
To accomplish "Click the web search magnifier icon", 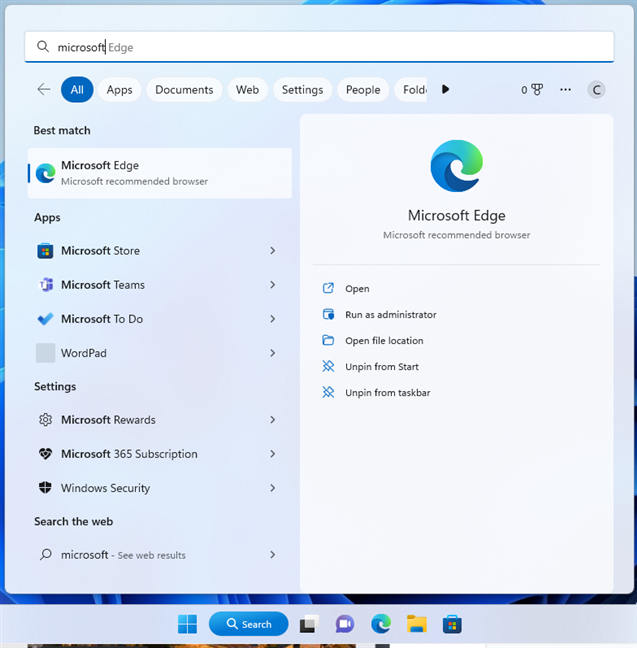I will 45,554.
